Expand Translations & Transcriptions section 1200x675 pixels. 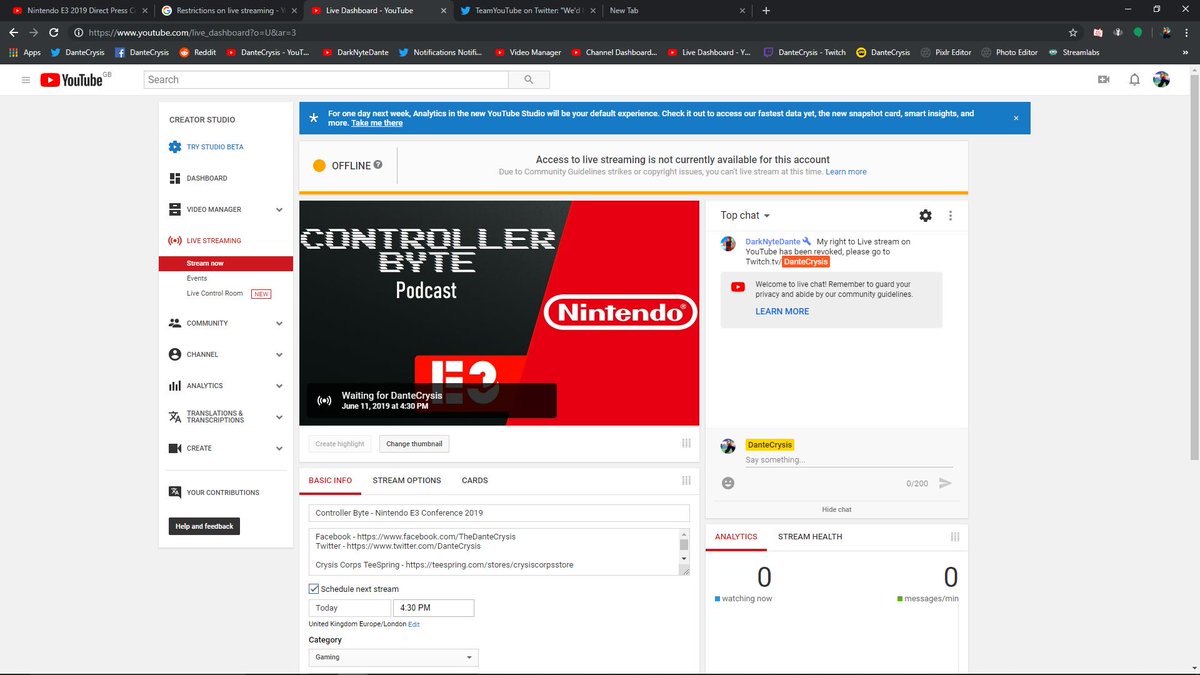(279, 417)
